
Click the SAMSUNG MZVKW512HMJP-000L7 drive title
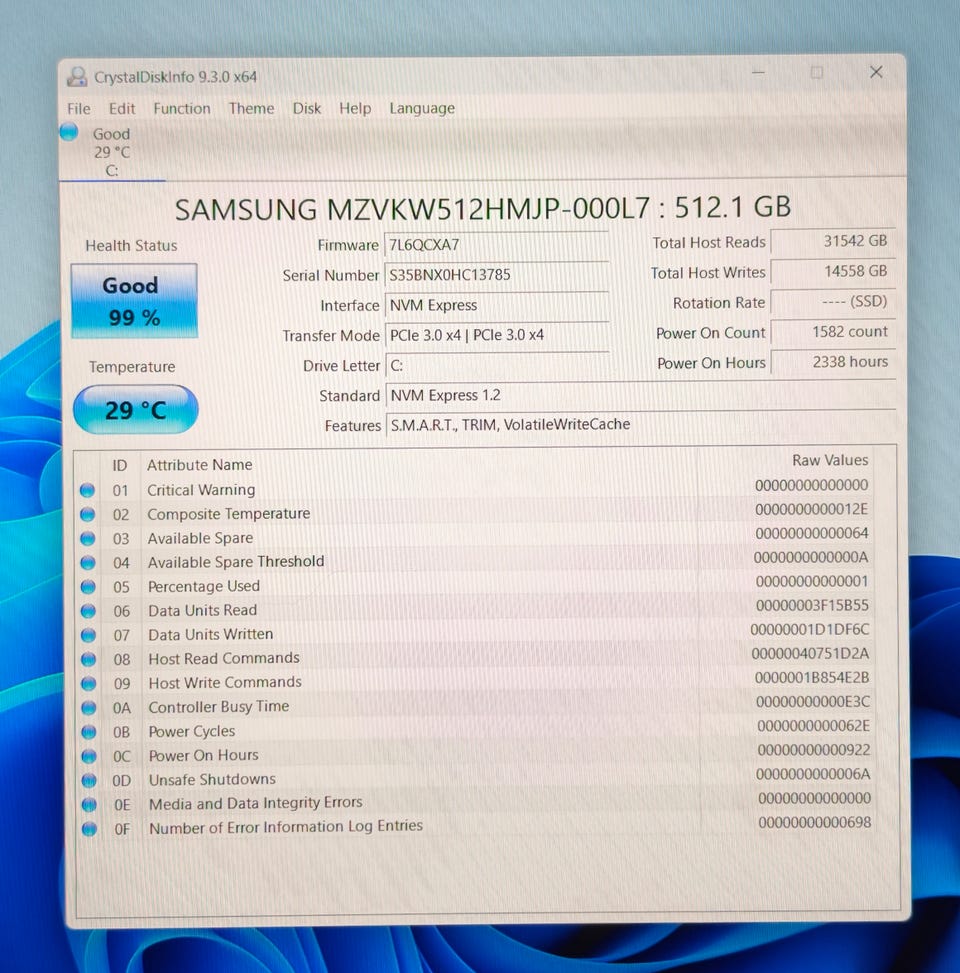(482, 208)
